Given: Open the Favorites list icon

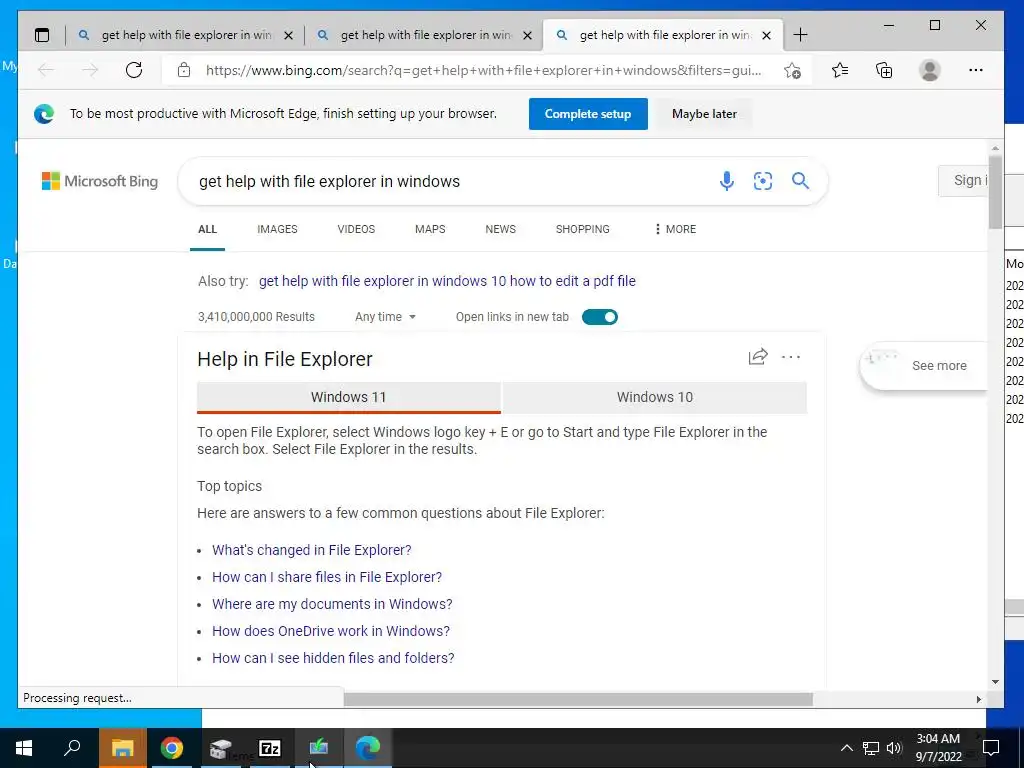Looking at the screenshot, I should tap(840, 70).
